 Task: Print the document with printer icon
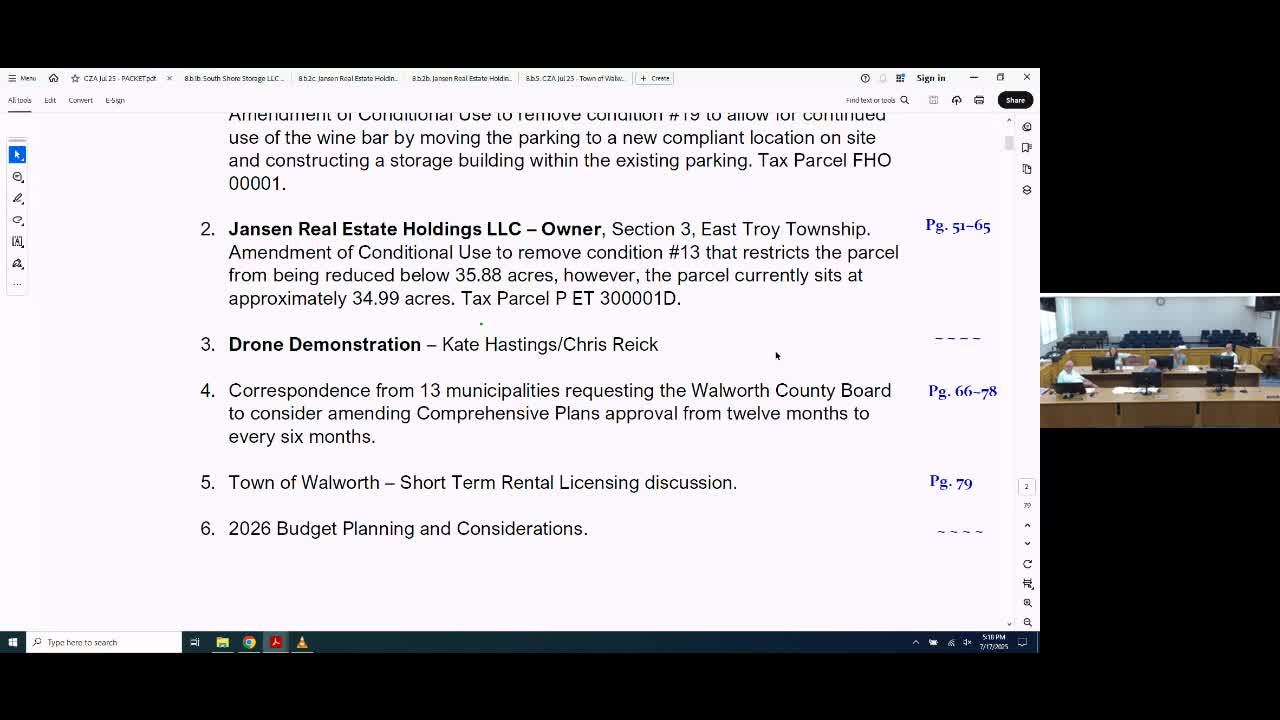pyautogui.click(x=979, y=100)
